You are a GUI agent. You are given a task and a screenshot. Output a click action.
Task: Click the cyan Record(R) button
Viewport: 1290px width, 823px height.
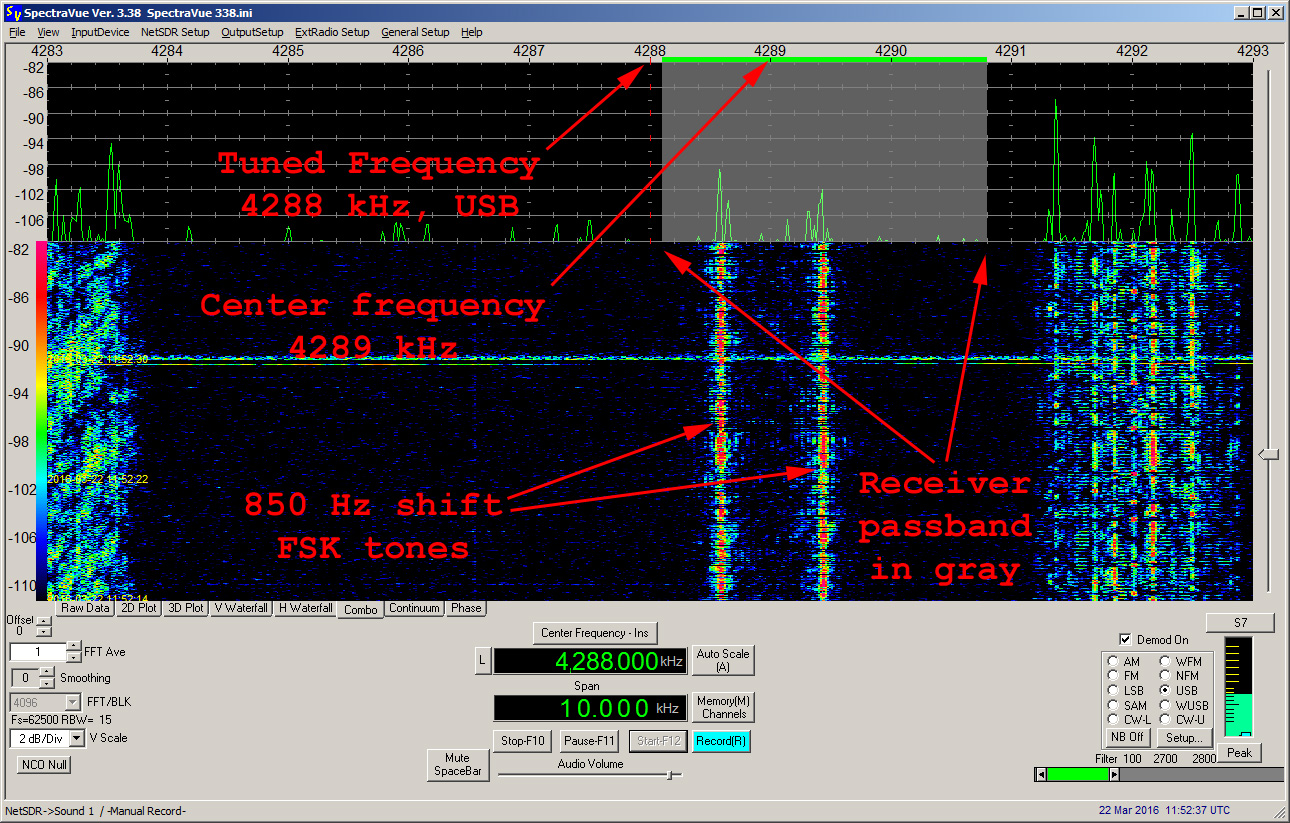pos(721,741)
